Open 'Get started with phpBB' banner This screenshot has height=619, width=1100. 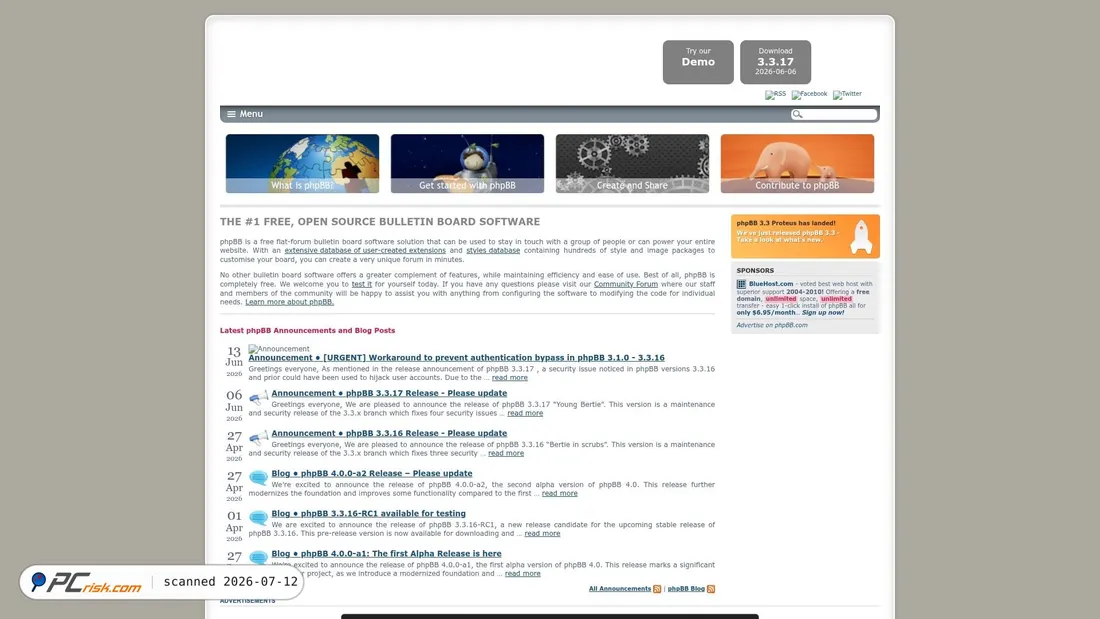point(467,164)
